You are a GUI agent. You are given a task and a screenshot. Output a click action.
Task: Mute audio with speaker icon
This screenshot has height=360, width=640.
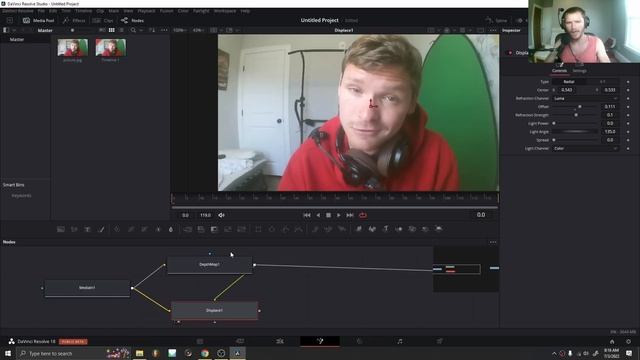[221, 215]
